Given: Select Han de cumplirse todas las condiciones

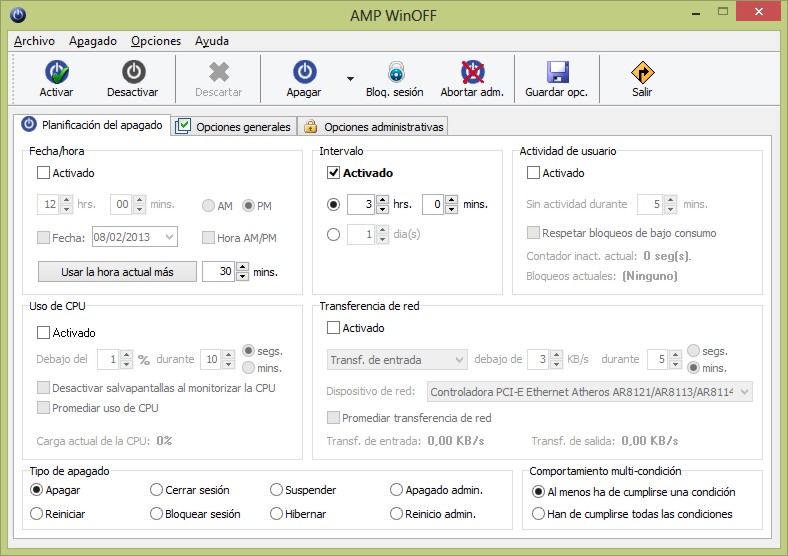Looking at the screenshot, I should [538, 514].
